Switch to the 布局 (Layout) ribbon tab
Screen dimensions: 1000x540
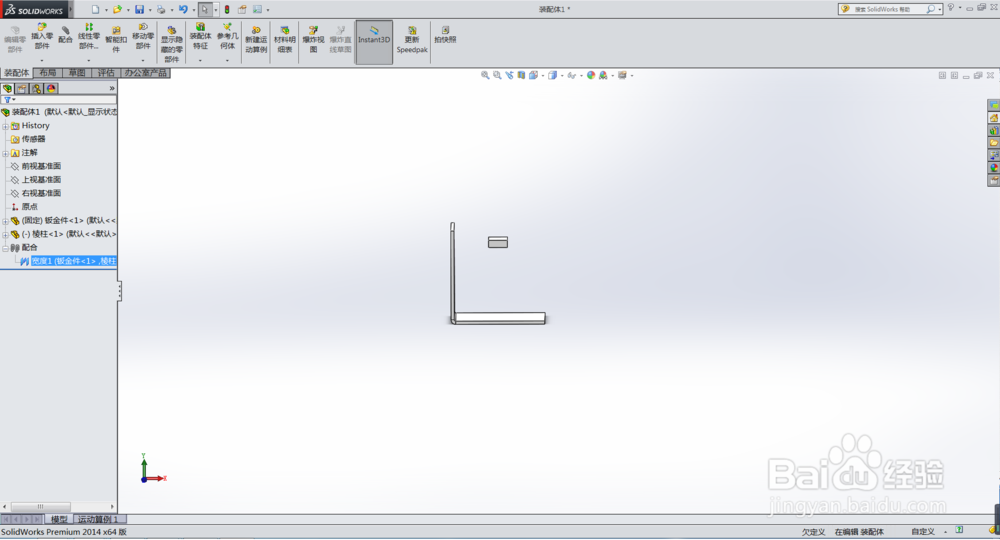[x=48, y=73]
